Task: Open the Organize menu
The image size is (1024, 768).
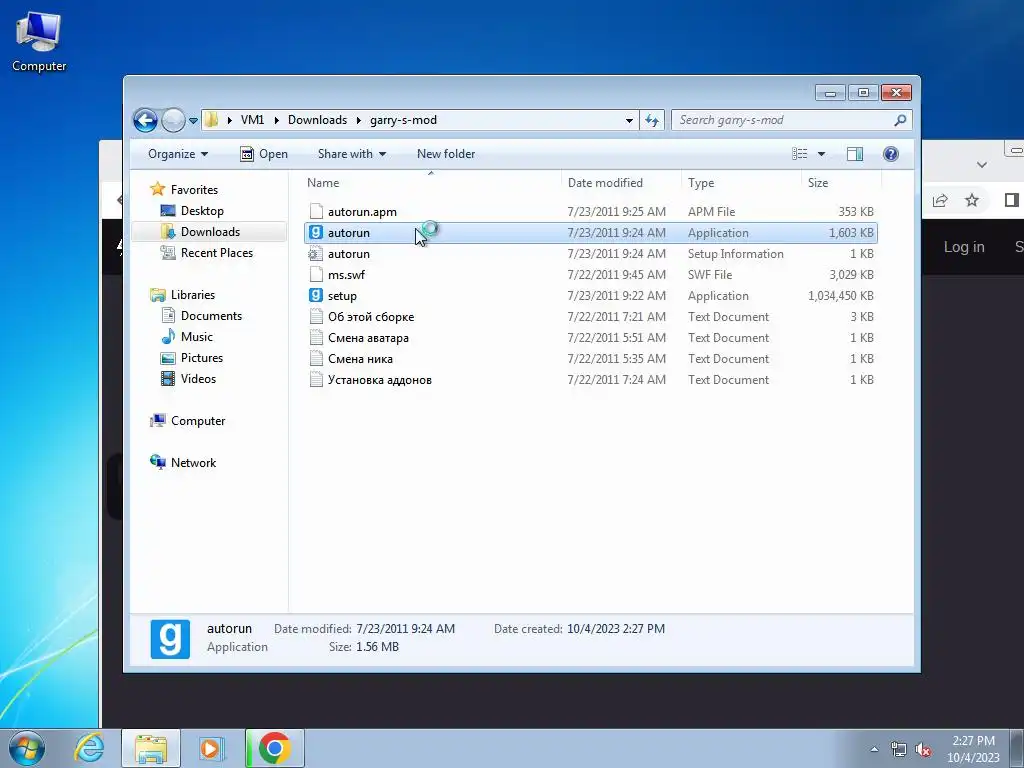Action: point(178,154)
